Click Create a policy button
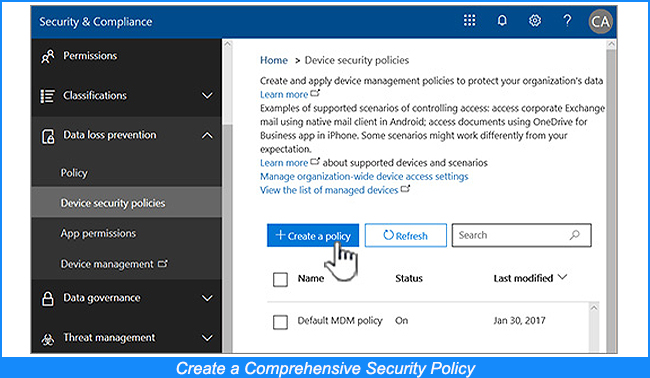The width and height of the screenshot is (650, 378). coord(313,235)
